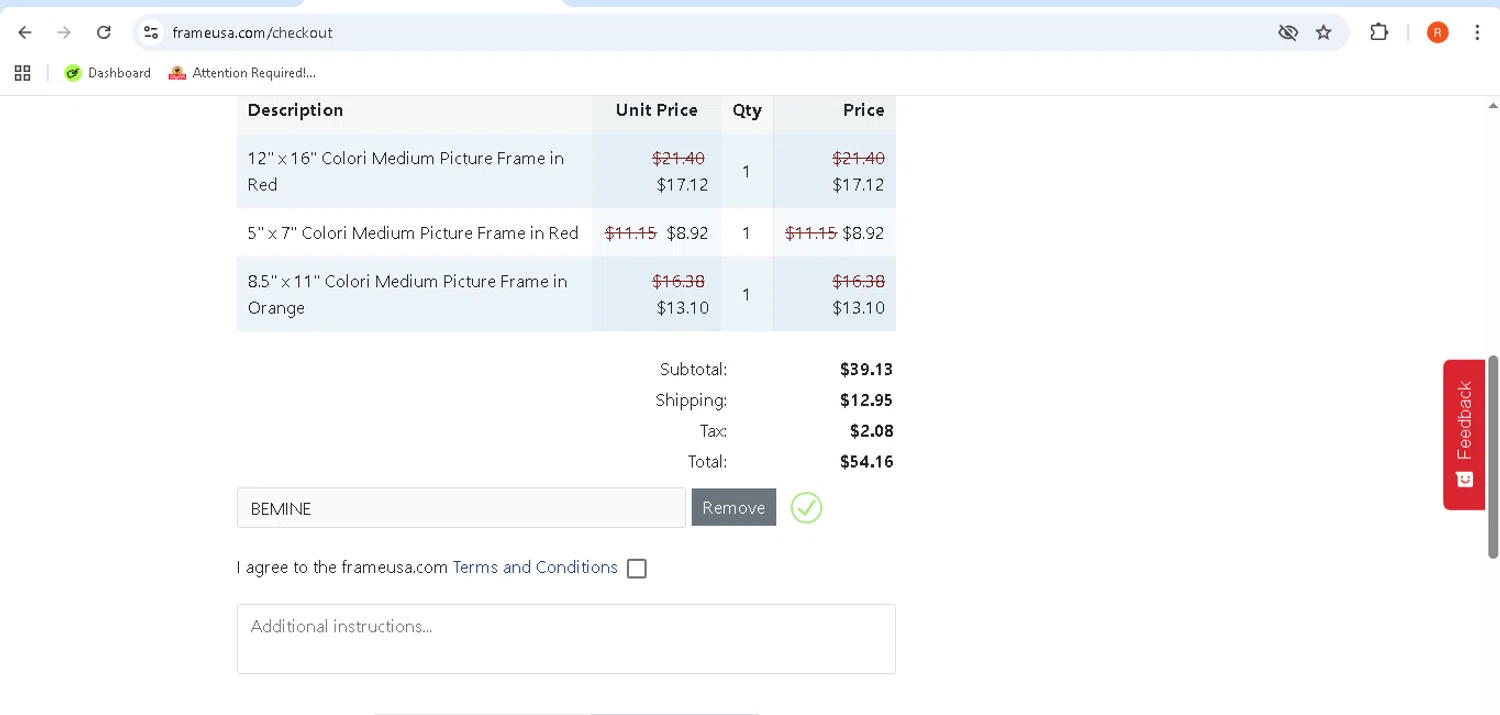
Task: Remove the BEMINE coupon code
Action: tap(733, 507)
